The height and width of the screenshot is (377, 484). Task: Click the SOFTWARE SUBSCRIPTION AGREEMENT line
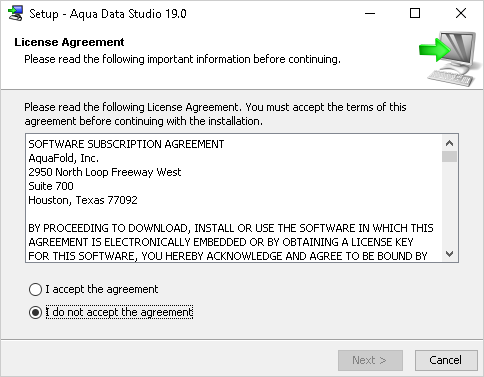coord(126,144)
